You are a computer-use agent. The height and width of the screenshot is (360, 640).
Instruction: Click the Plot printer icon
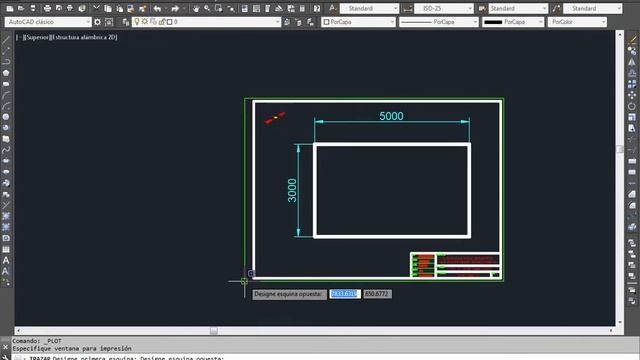tap(47, 8)
